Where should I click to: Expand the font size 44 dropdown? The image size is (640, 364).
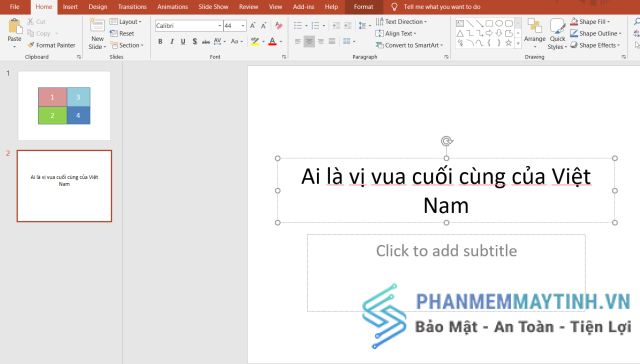tap(243, 26)
